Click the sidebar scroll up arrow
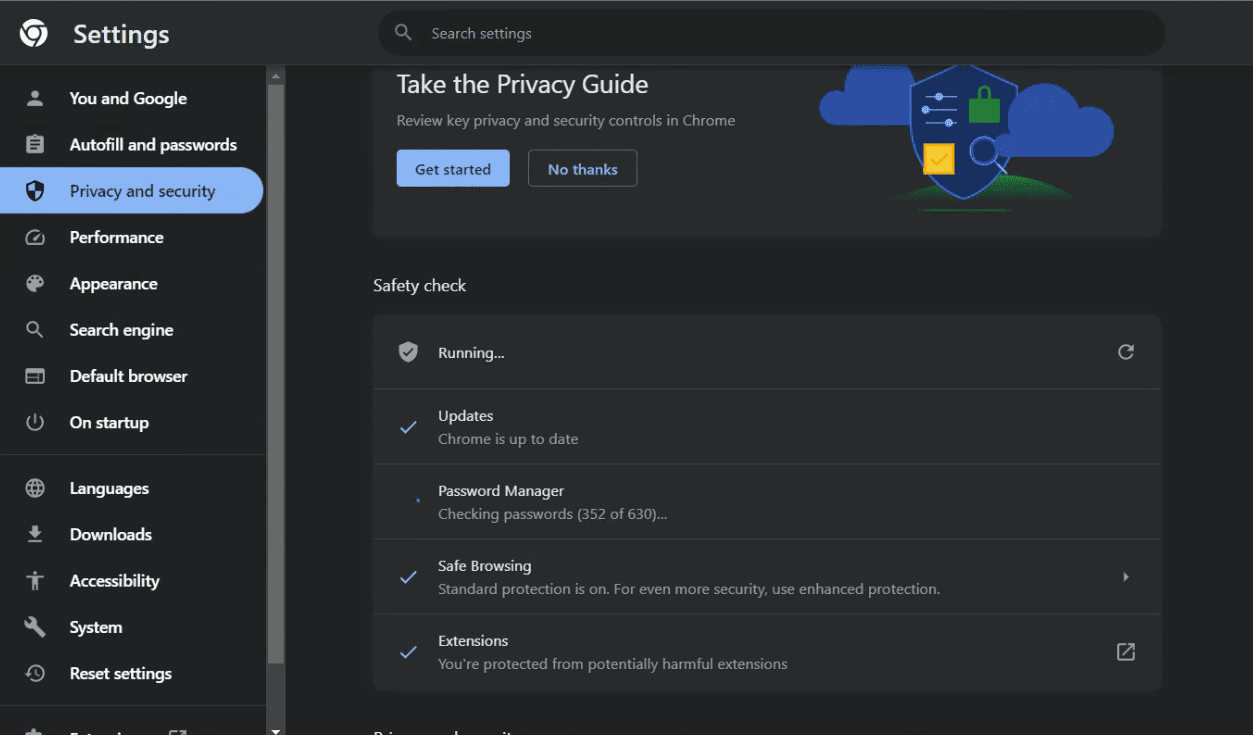 276,74
